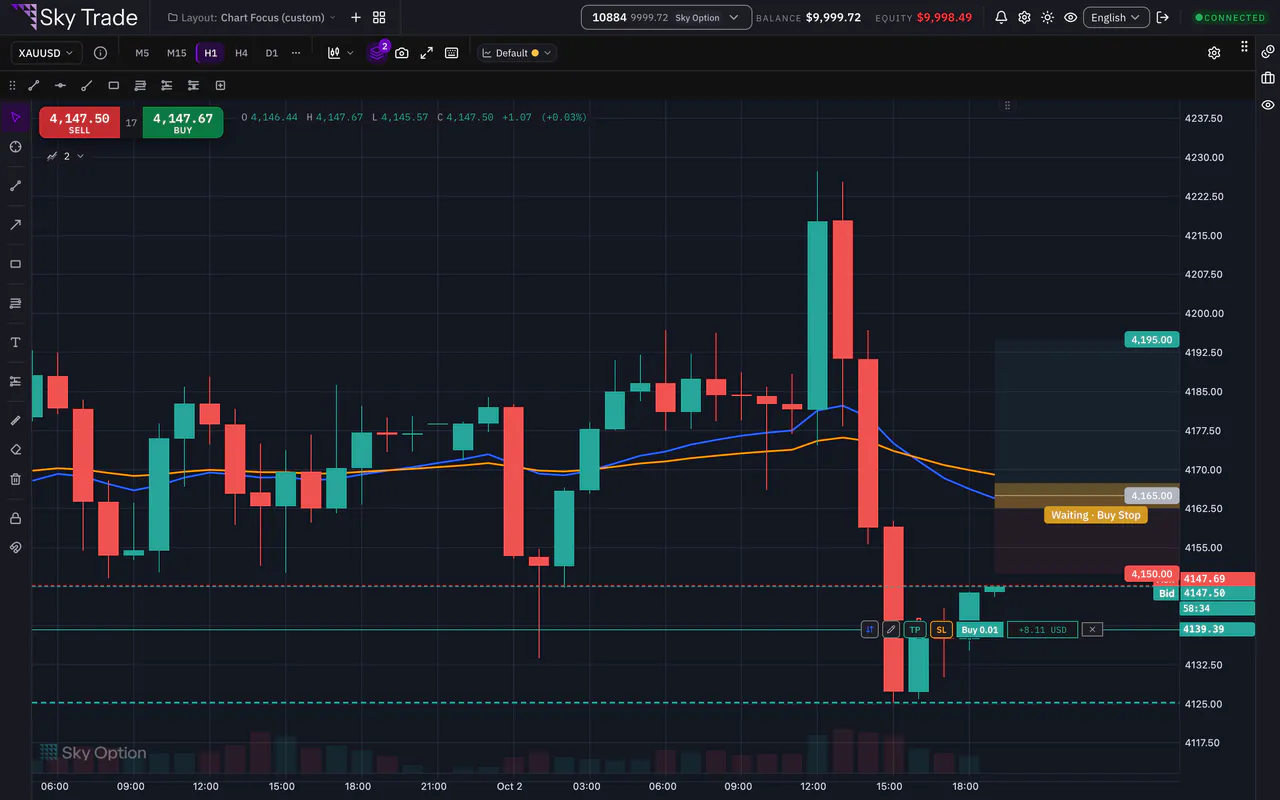Open the XAUUSD symbol dropdown
Screen dimensions: 1280x800
pos(47,53)
